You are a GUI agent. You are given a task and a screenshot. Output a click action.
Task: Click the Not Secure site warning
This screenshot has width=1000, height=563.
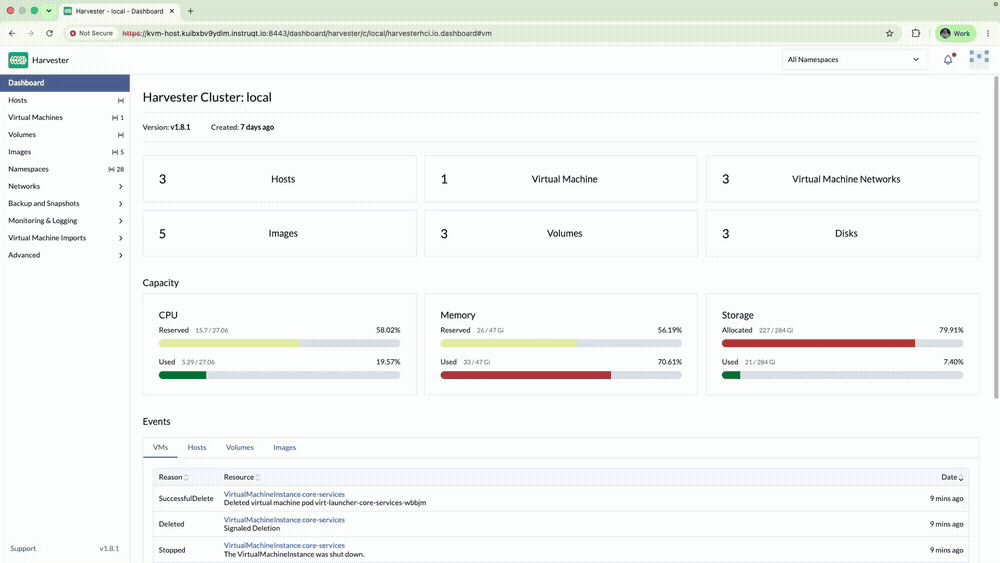click(x=91, y=33)
